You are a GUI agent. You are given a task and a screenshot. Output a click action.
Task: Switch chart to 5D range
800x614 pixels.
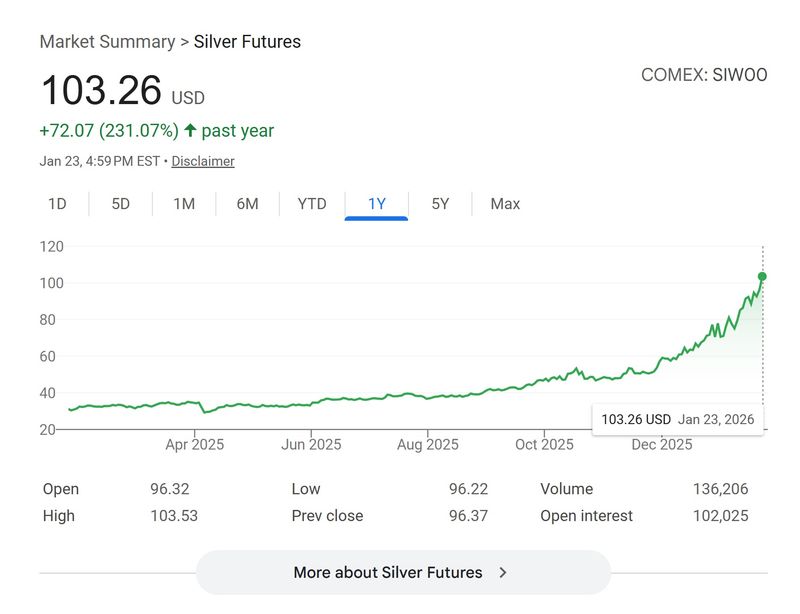coord(121,204)
